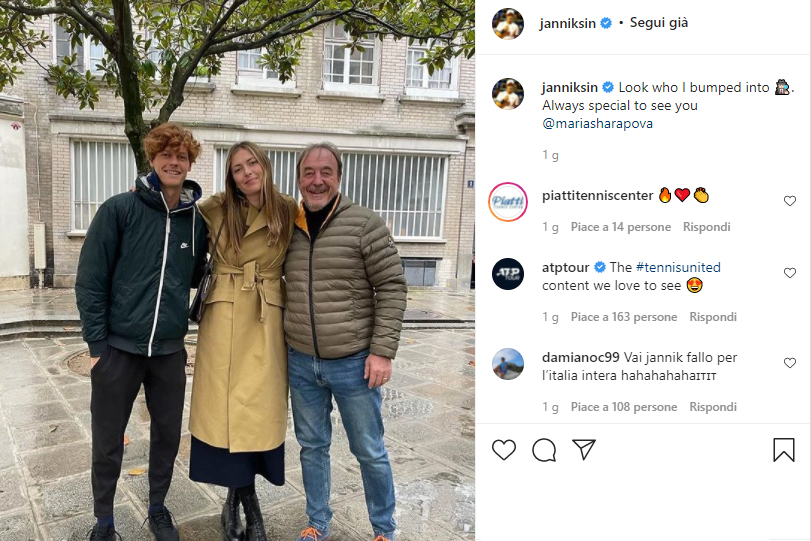Like the piattitenniscenter comment
This screenshot has height=541, width=811.
click(790, 201)
